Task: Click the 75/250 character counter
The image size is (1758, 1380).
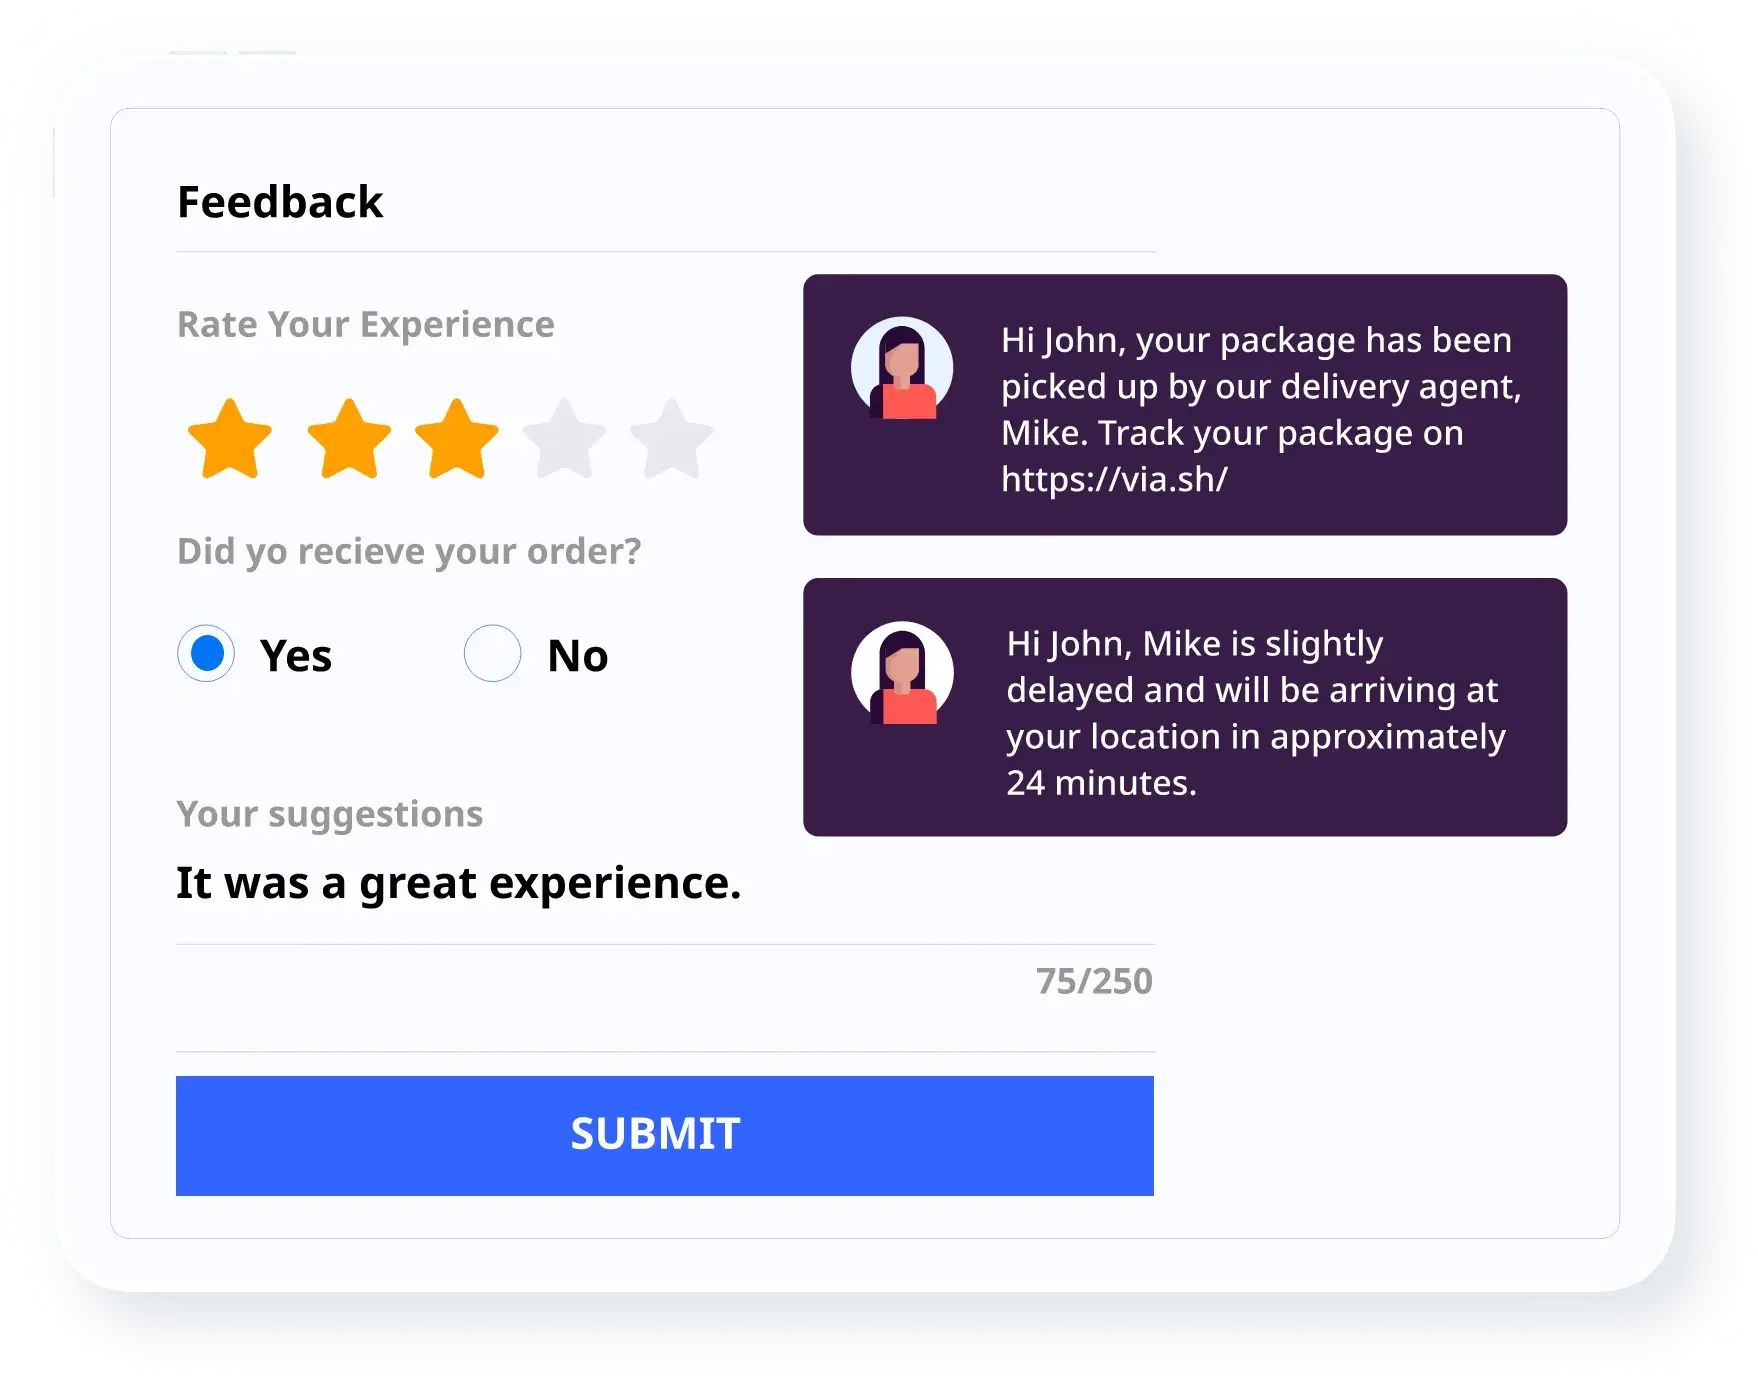Action: point(1094,982)
